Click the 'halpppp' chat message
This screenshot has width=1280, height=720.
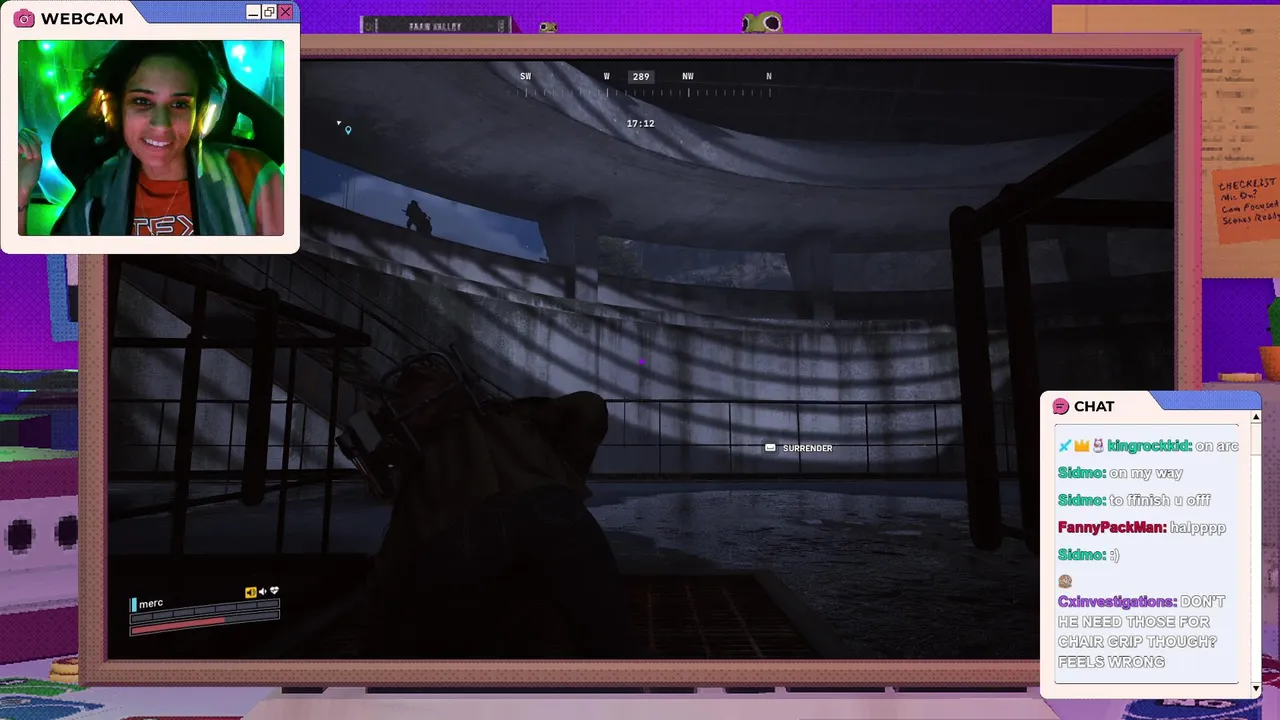1198,527
